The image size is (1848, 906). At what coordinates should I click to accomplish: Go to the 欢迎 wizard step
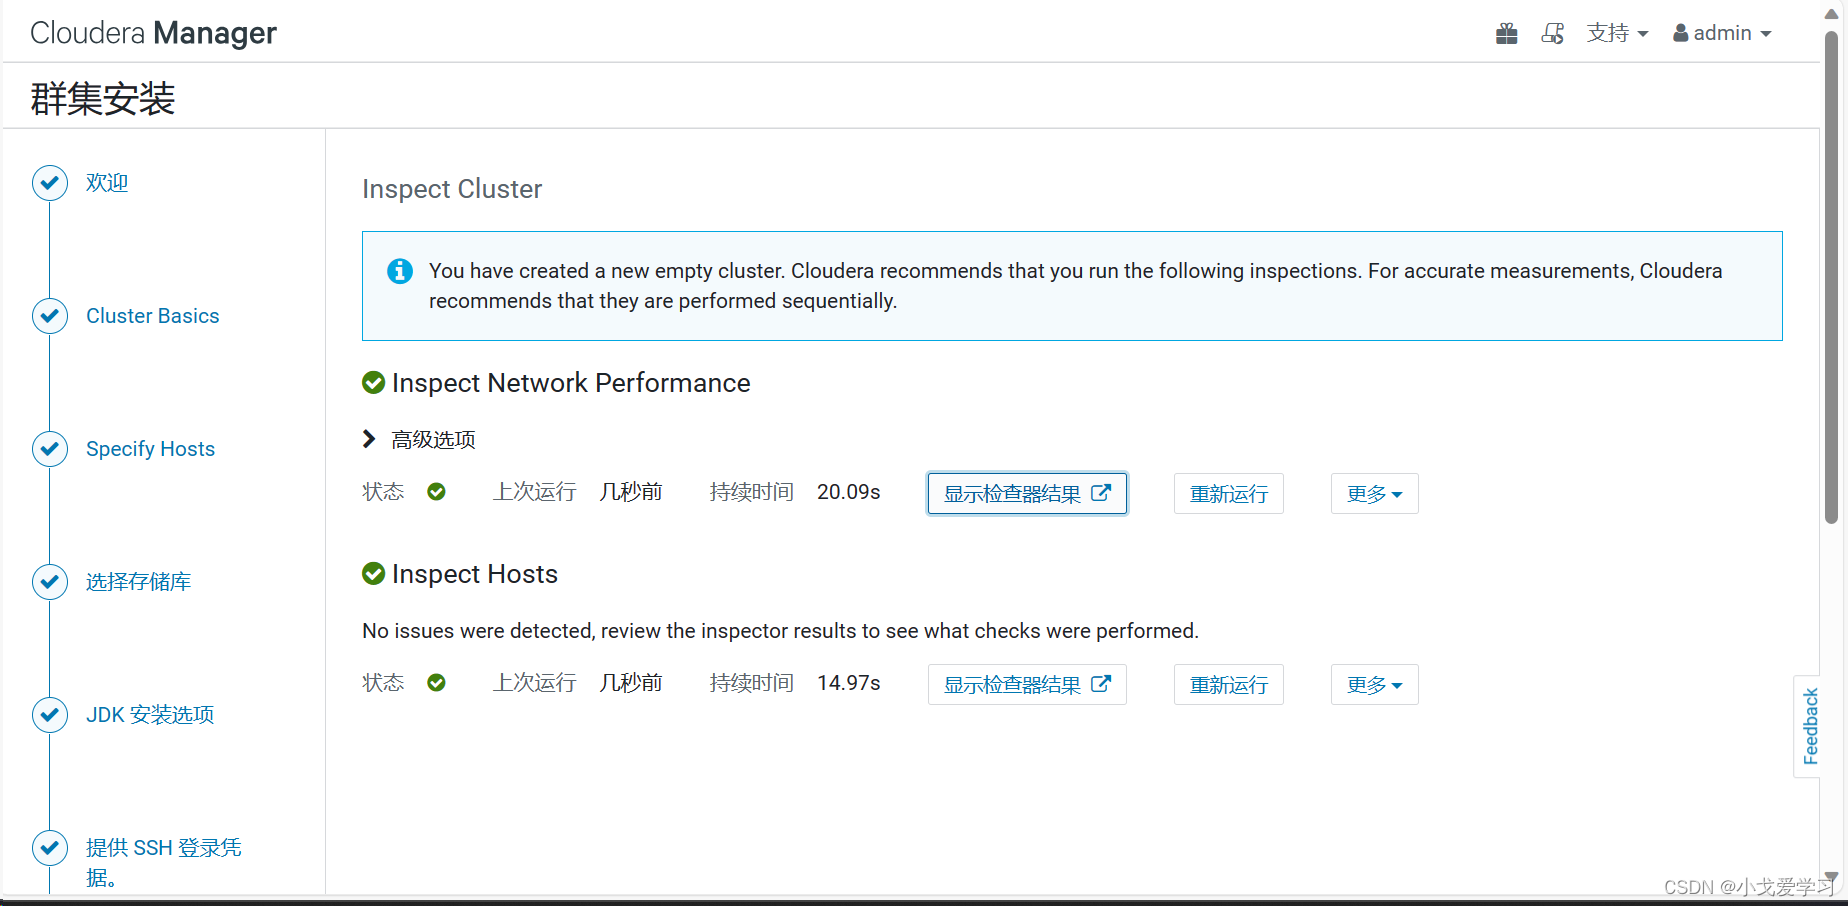tap(107, 183)
